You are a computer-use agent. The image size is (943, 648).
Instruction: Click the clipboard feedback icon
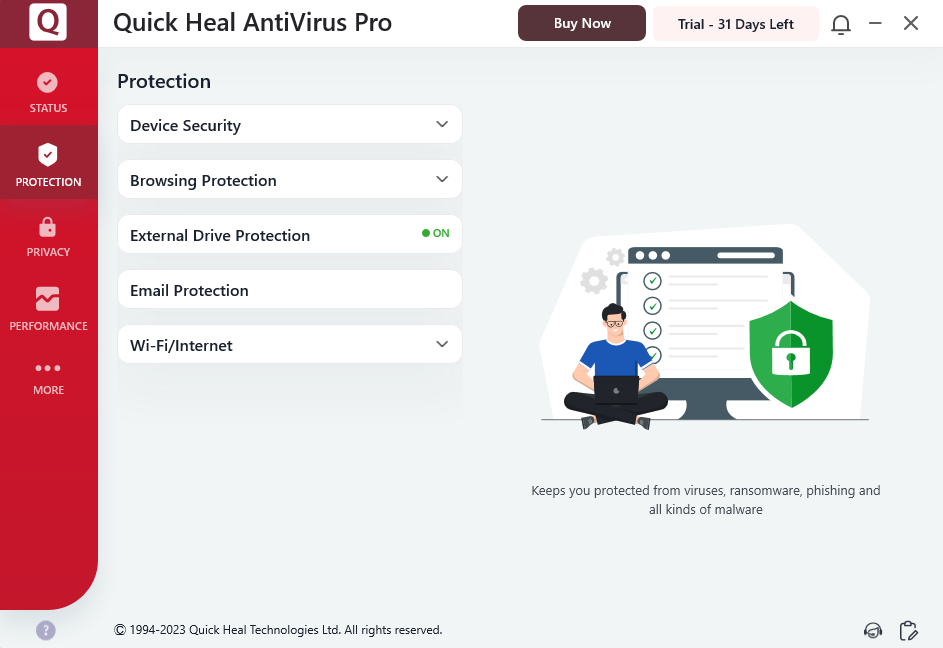pyautogui.click(x=908, y=630)
